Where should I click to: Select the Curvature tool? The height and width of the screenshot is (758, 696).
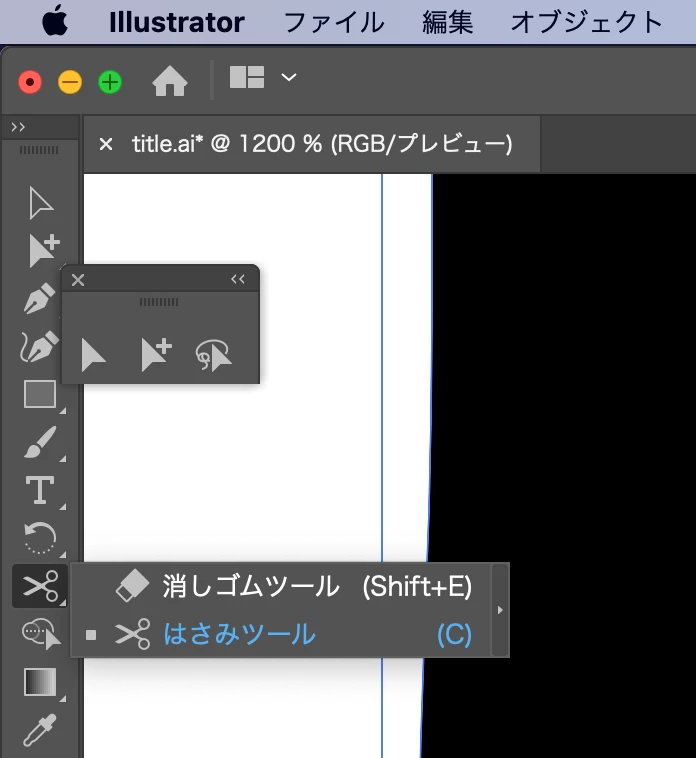click(39, 346)
